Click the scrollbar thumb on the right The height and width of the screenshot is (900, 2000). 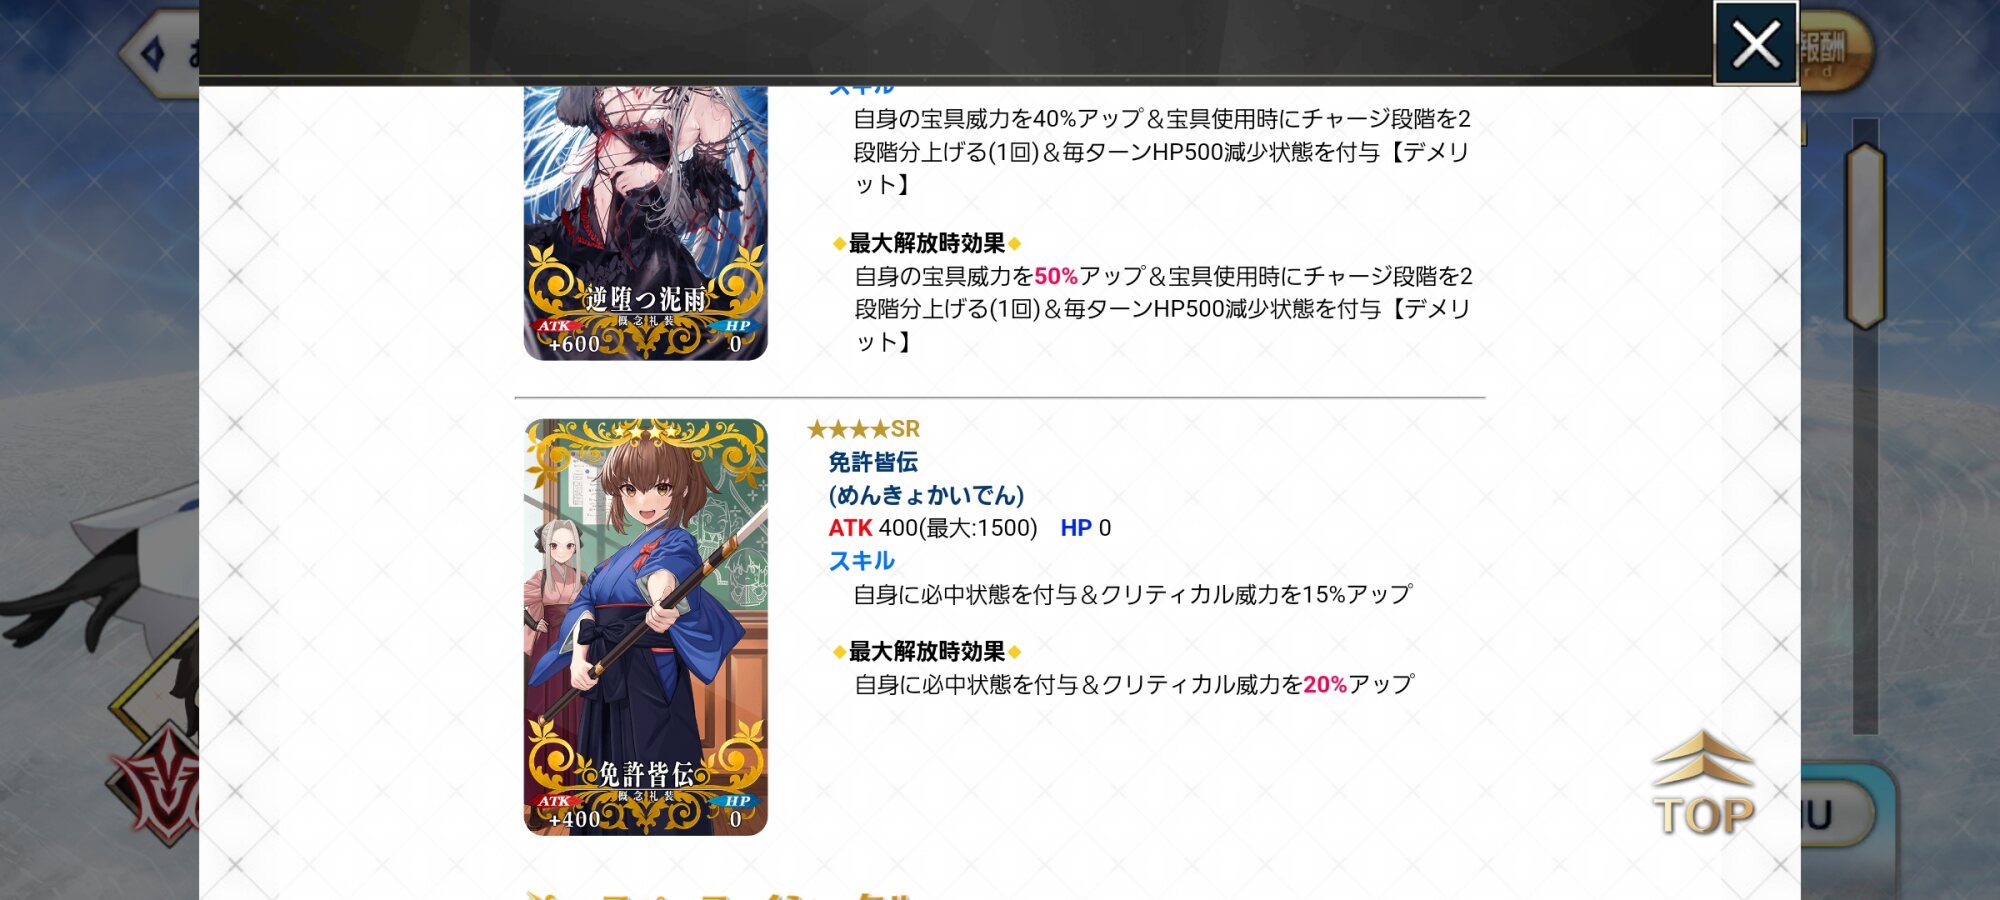click(1865, 236)
